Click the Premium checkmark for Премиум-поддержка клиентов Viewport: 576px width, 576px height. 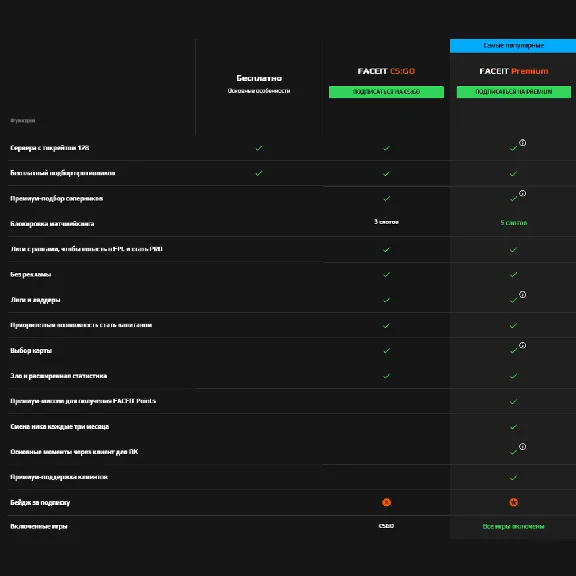(514, 478)
